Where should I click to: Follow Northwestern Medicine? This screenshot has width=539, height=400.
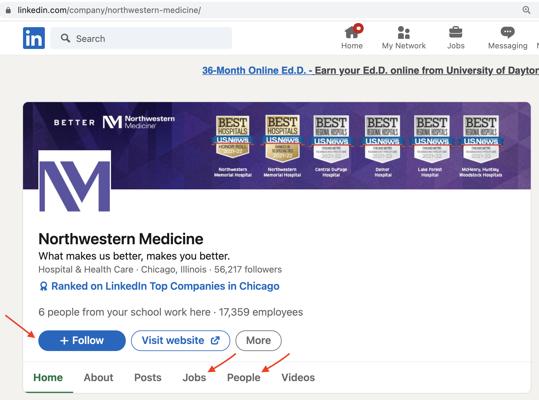[82, 340]
